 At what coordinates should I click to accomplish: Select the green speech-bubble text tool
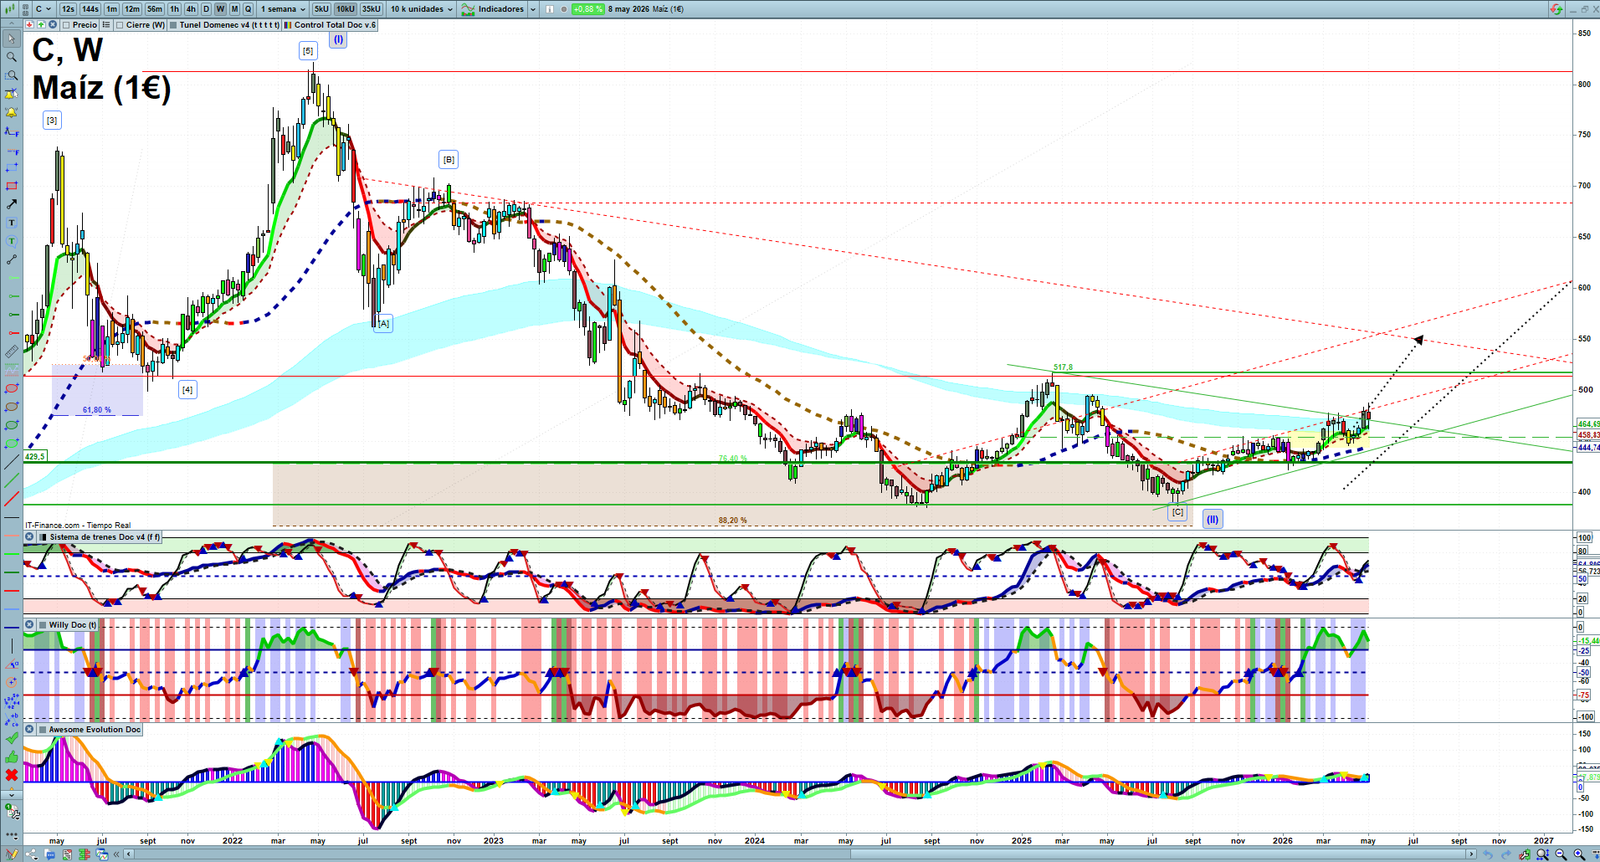point(12,241)
